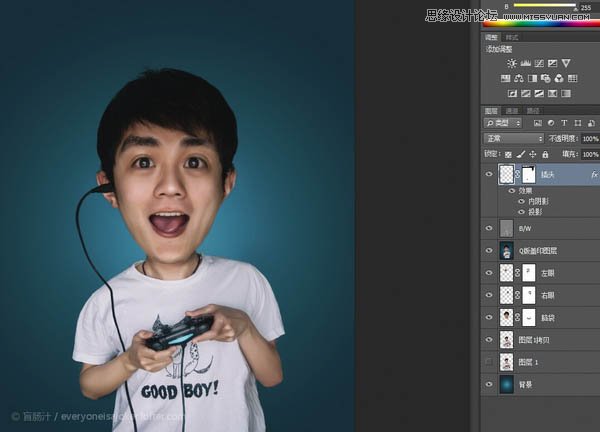Hide the 背景 background layer
Screen dimensions: 600x432
coord(489,384)
